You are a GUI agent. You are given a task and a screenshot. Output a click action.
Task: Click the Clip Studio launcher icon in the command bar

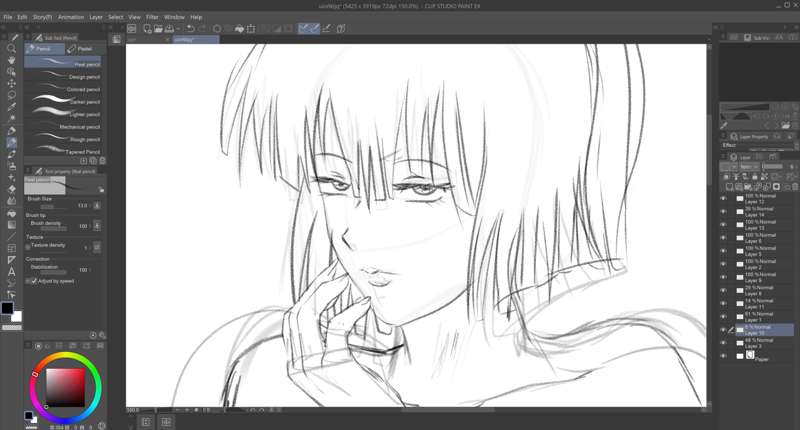coord(132,29)
